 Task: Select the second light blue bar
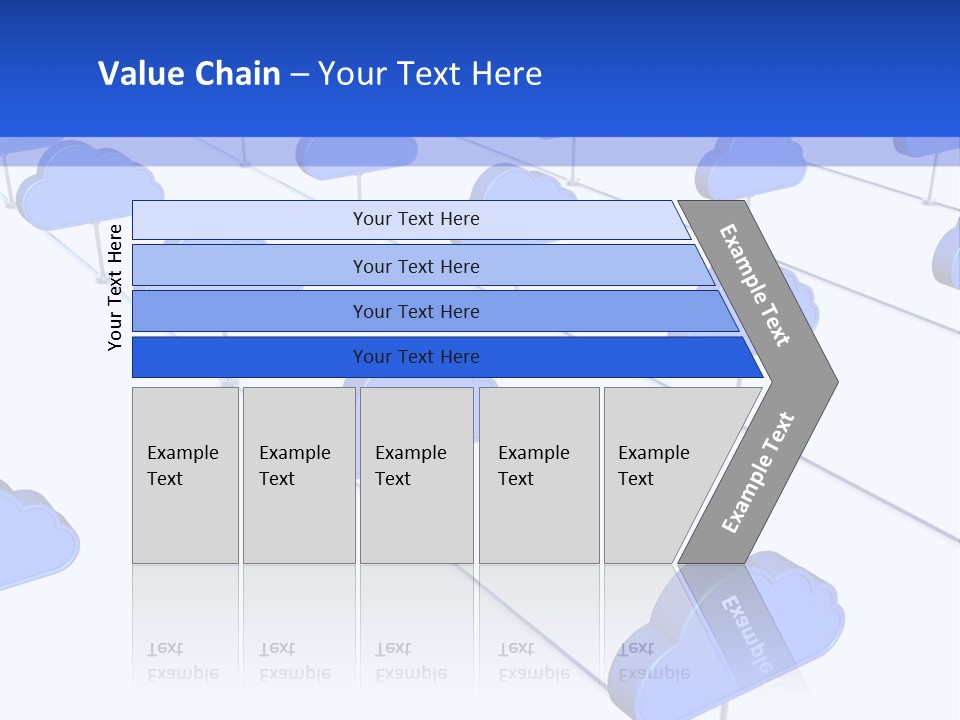[x=424, y=265]
